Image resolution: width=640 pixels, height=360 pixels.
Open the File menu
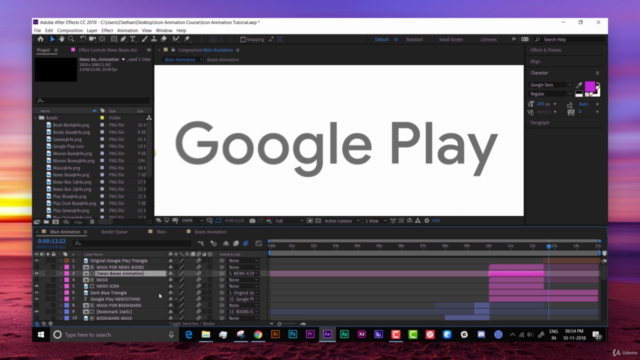[x=37, y=31]
